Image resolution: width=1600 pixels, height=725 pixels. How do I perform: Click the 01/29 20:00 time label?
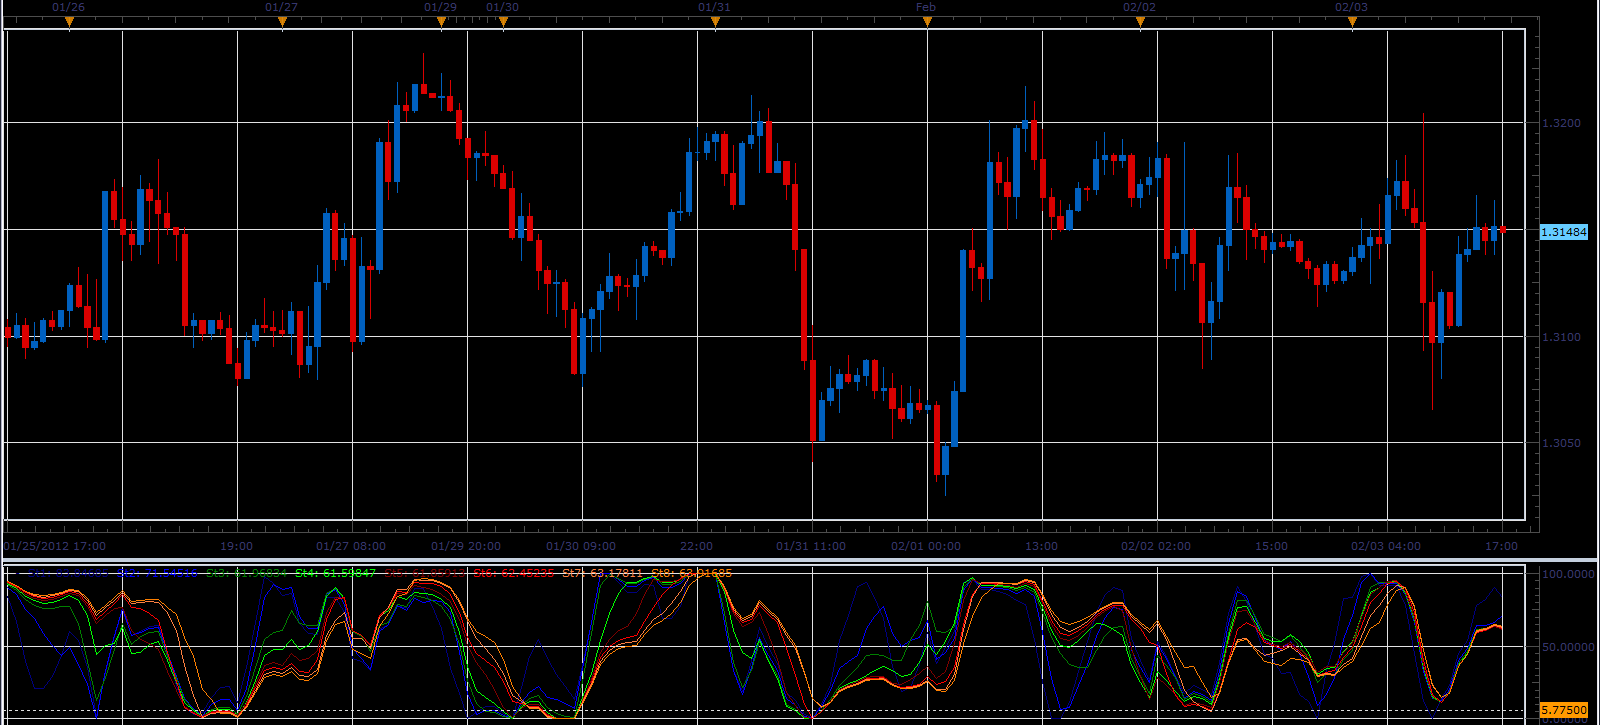(466, 546)
